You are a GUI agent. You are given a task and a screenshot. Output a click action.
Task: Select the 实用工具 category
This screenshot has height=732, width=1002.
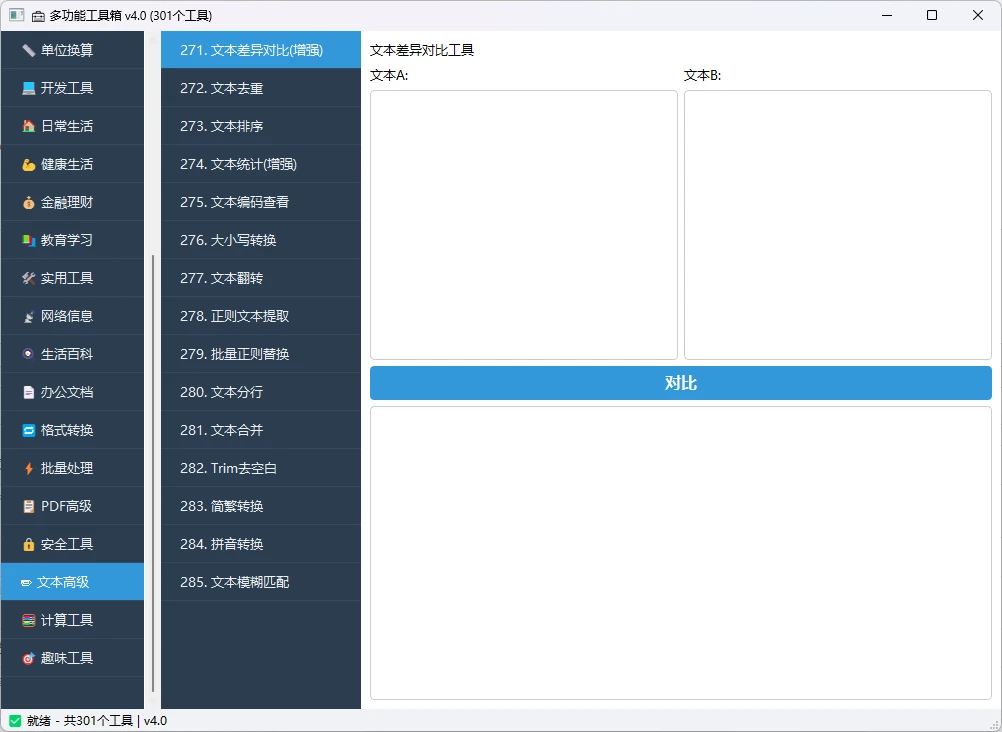(x=72, y=278)
